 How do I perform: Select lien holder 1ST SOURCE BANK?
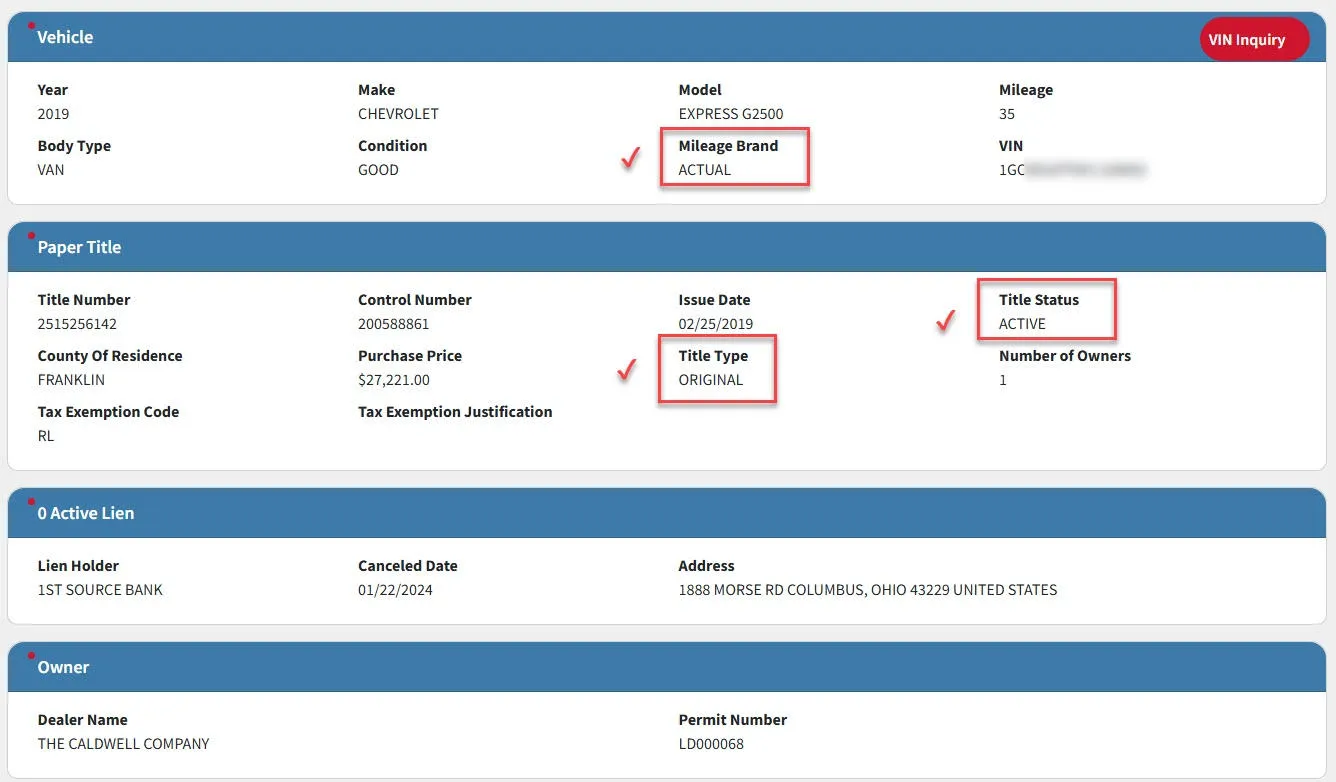pyautogui.click(x=100, y=590)
